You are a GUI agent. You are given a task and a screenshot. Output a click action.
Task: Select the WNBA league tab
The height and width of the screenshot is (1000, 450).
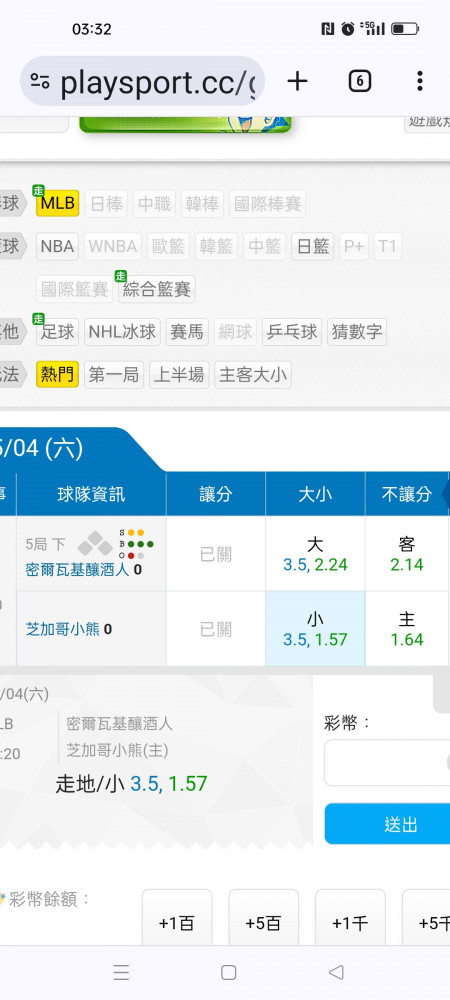coord(113,246)
